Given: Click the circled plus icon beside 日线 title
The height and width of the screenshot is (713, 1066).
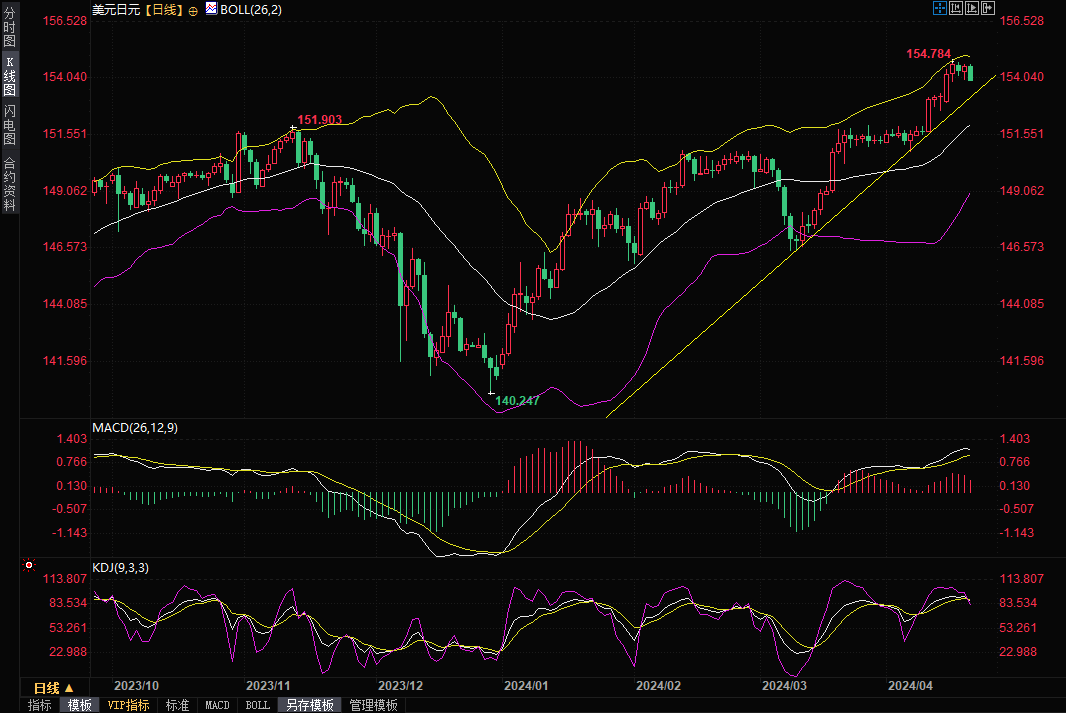Looking at the screenshot, I should (x=193, y=9).
